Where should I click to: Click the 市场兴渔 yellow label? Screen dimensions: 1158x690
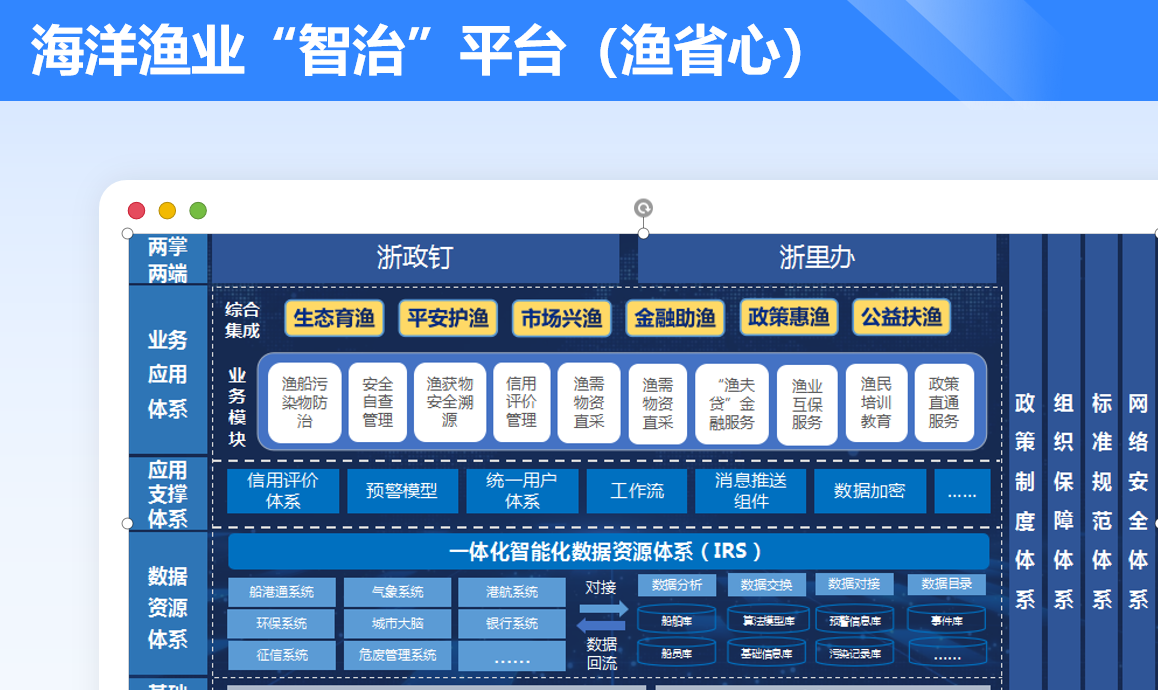click(561, 318)
